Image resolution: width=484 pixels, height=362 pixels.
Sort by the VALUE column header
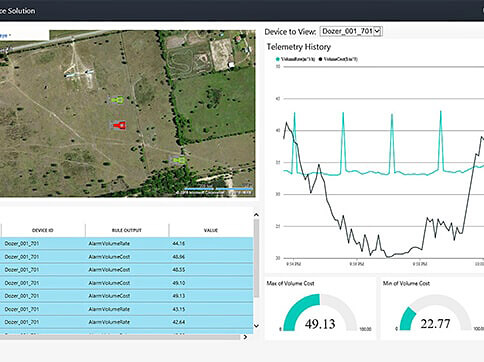(x=211, y=230)
